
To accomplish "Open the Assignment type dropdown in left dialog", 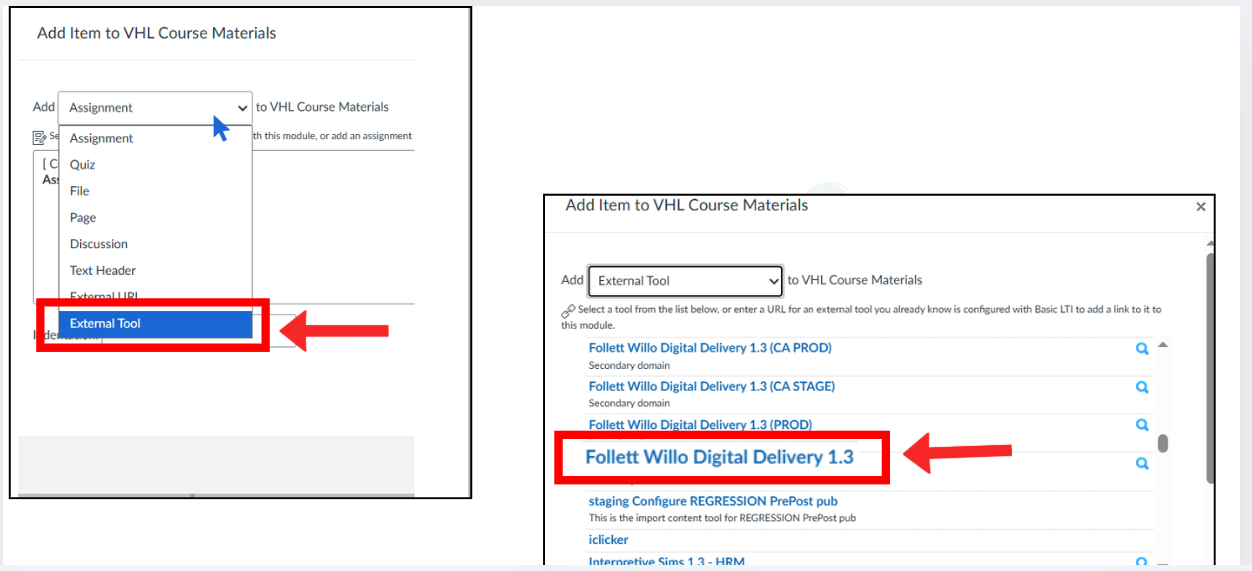I will (155, 108).
